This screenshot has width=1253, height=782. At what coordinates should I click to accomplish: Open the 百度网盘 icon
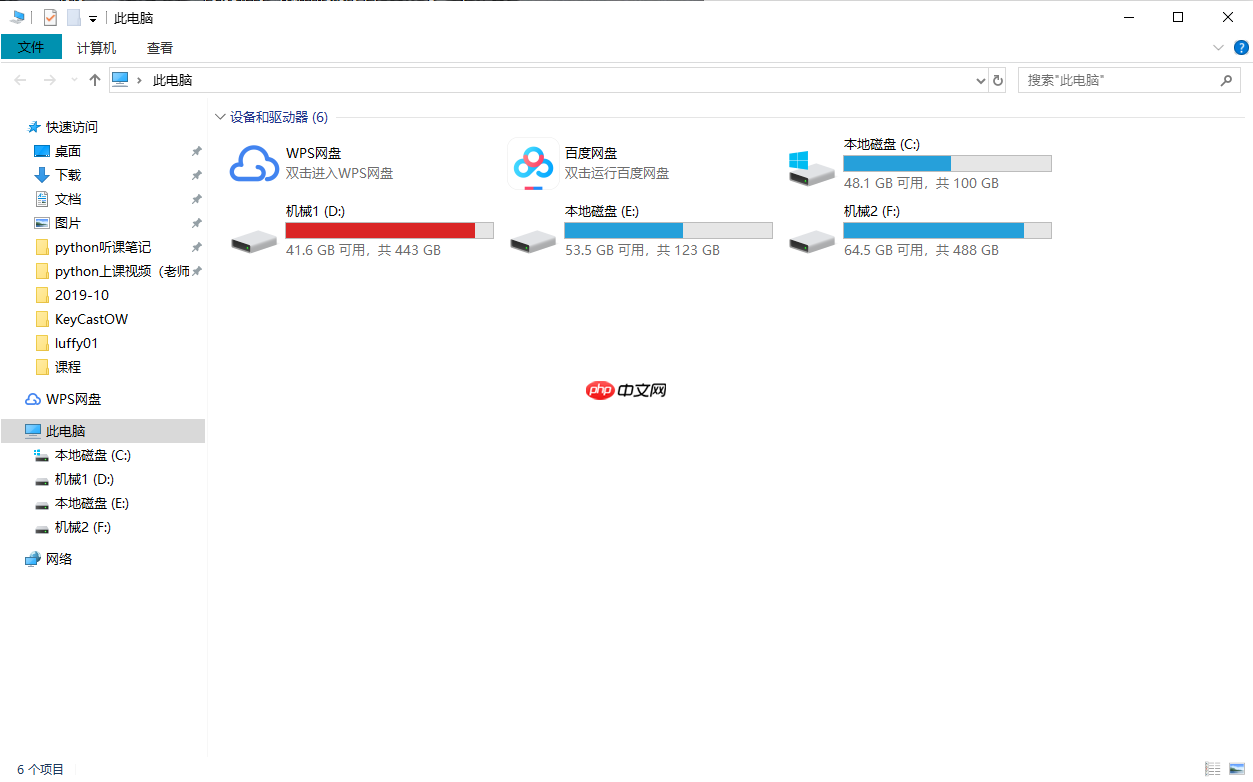pos(533,164)
